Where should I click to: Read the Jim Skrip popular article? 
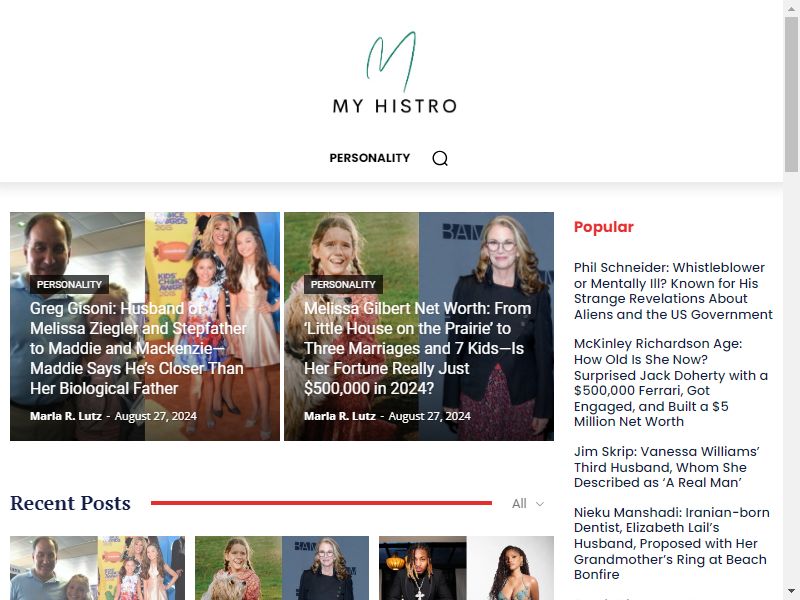point(666,467)
